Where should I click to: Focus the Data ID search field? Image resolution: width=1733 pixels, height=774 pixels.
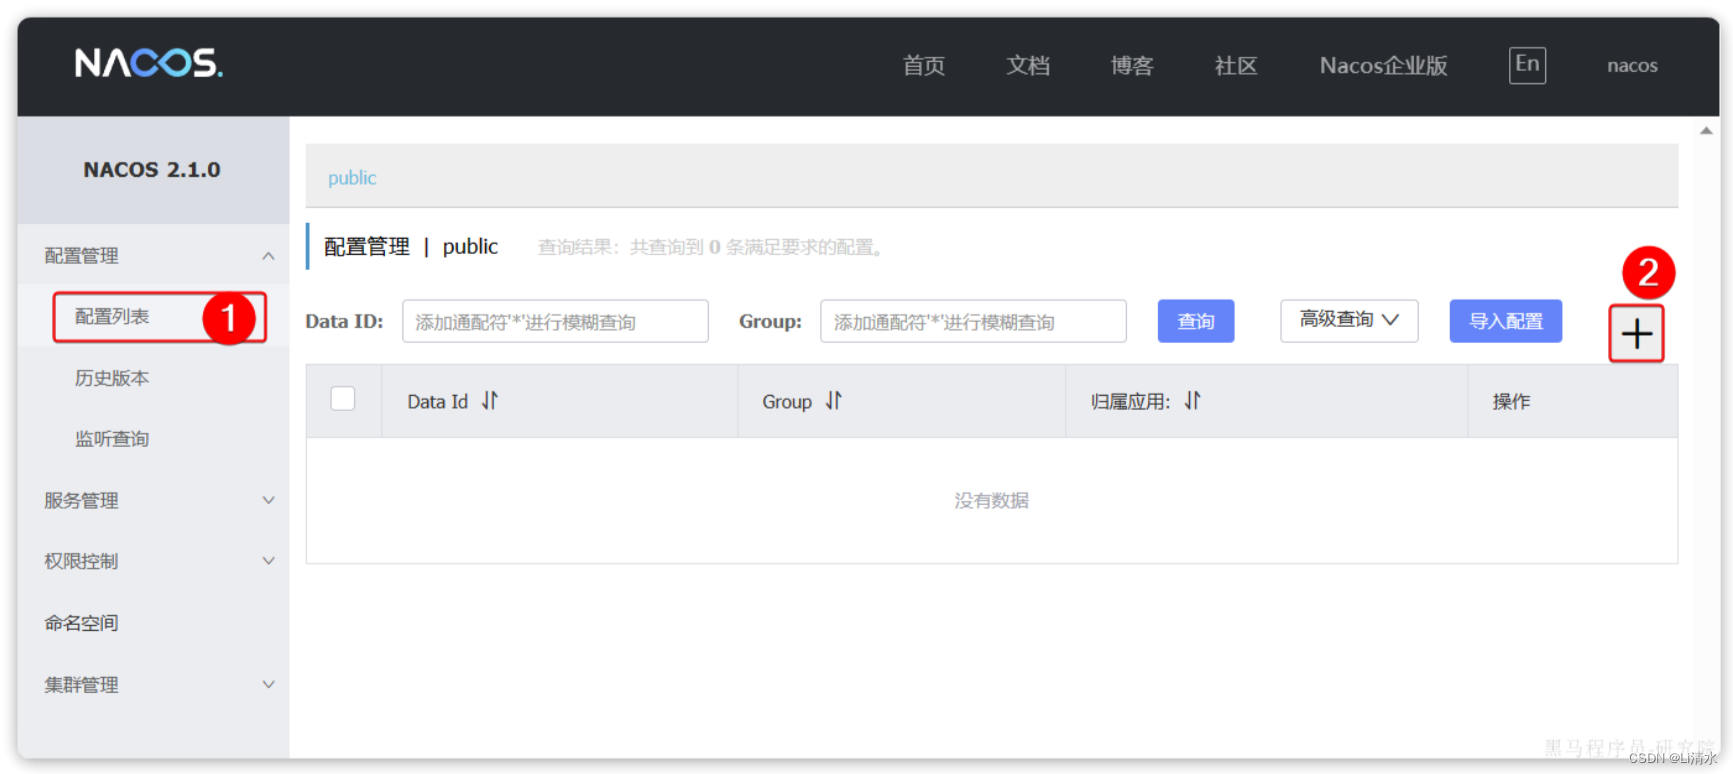click(555, 321)
